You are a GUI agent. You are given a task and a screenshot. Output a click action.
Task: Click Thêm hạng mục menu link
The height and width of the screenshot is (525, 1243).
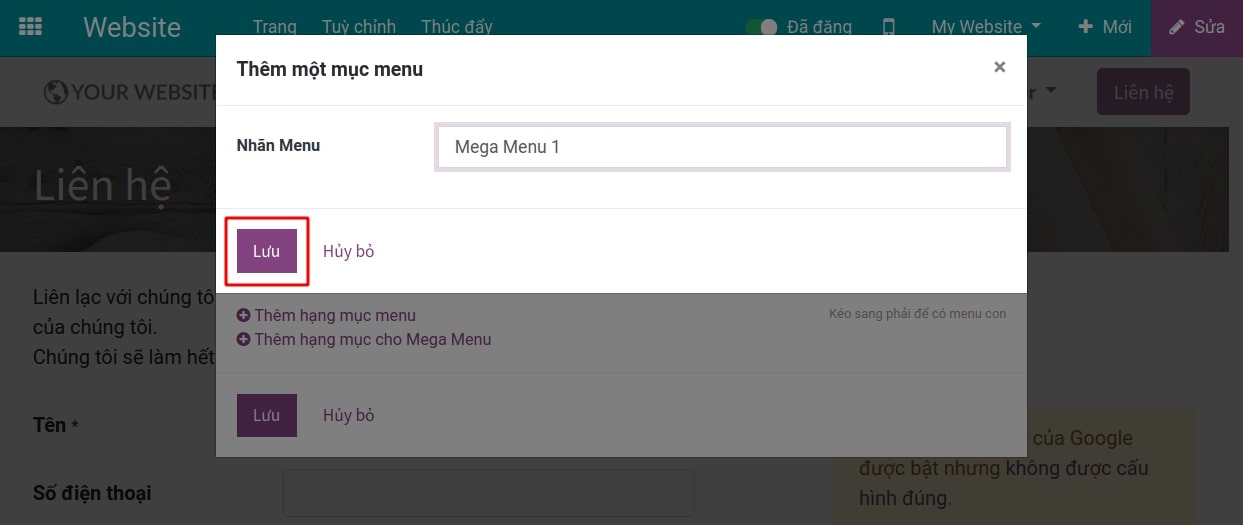[326, 315]
